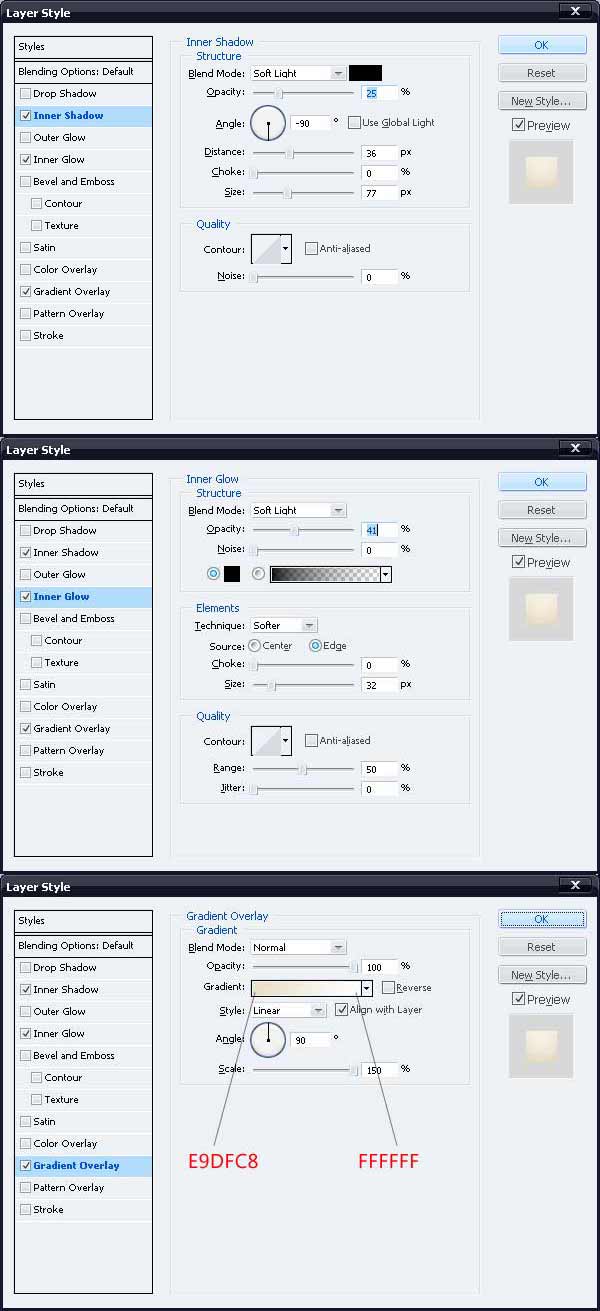Viewport: 600px width, 1311px height.
Task: Click the Inner Shadow Angle value field
Action: pyautogui.click(x=310, y=123)
